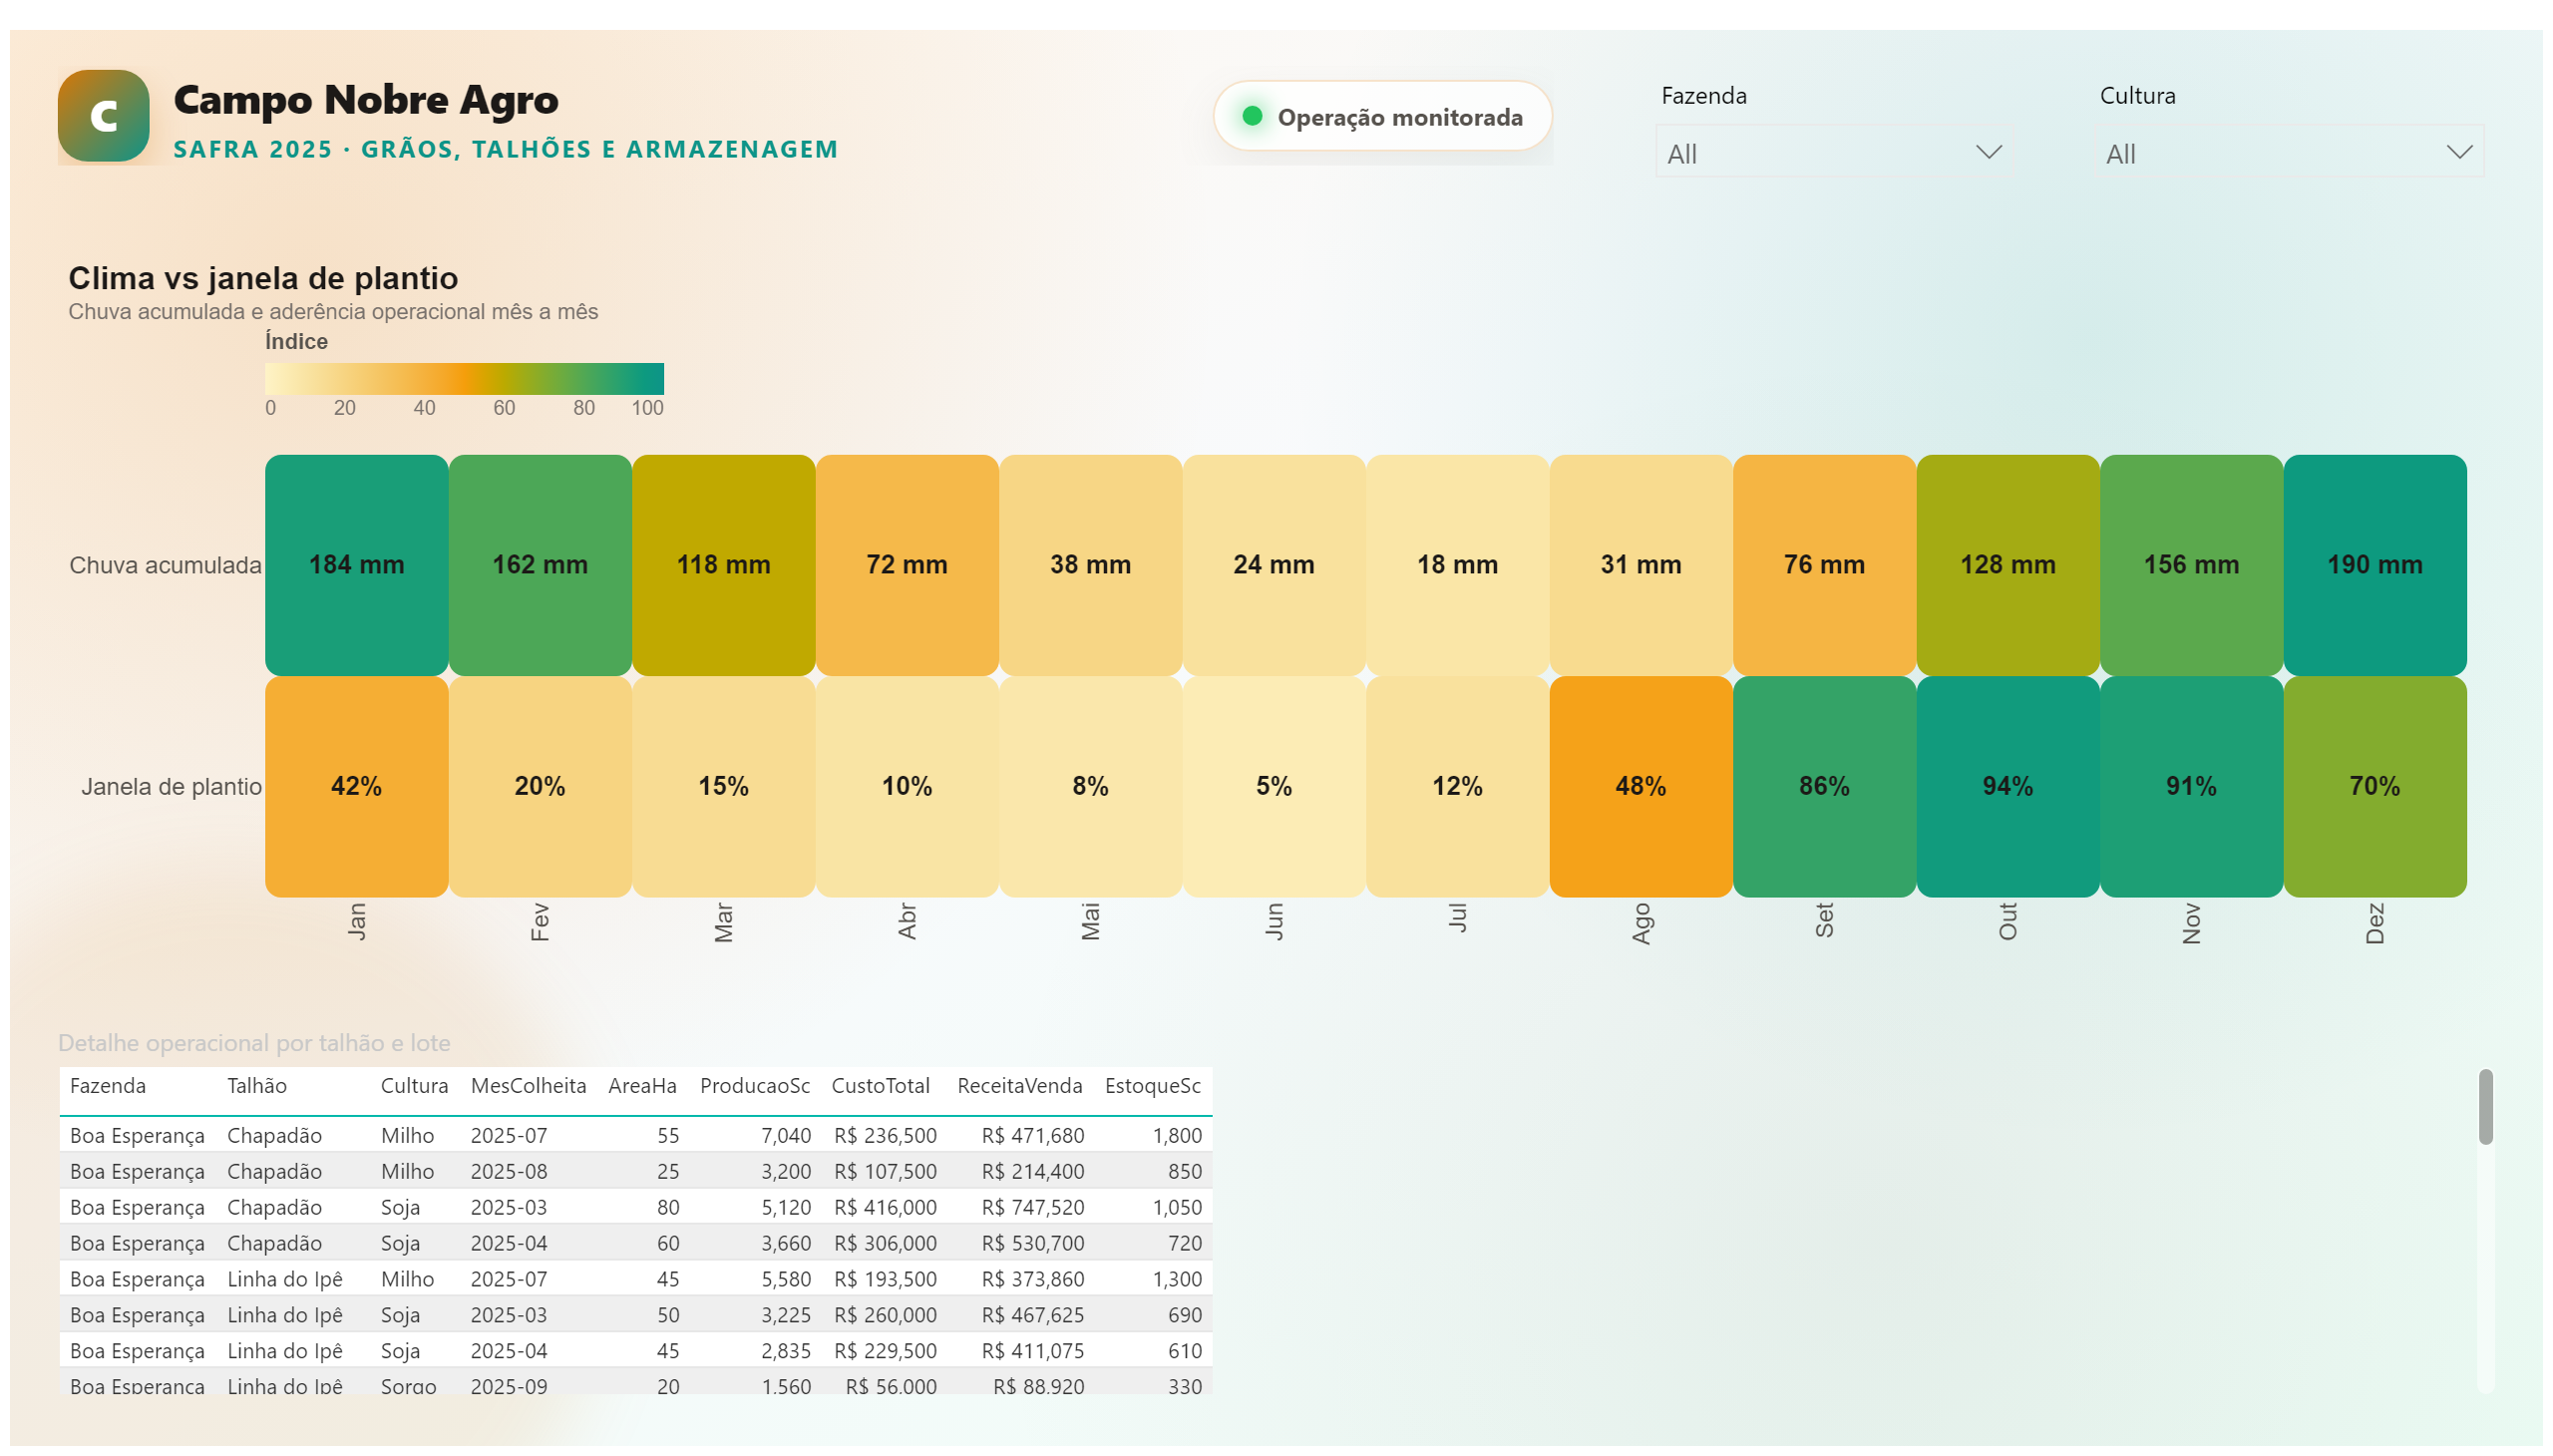This screenshot has height=1456, width=2553.
Task: Sort table by CustoTotal column header
Action: [880, 1086]
